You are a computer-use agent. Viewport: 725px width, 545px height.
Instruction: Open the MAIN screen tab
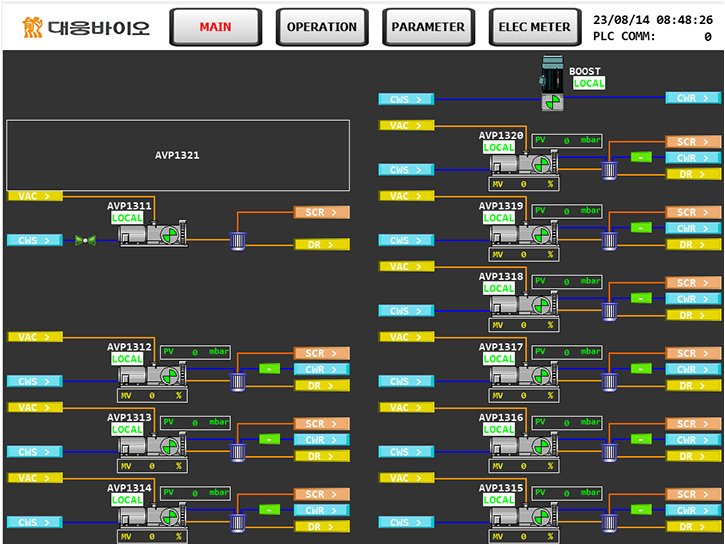[215, 27]
